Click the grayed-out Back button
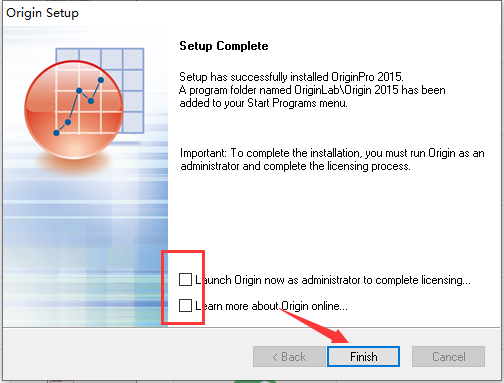This screenshot has width=504, height=383. [x=289, y=357]
